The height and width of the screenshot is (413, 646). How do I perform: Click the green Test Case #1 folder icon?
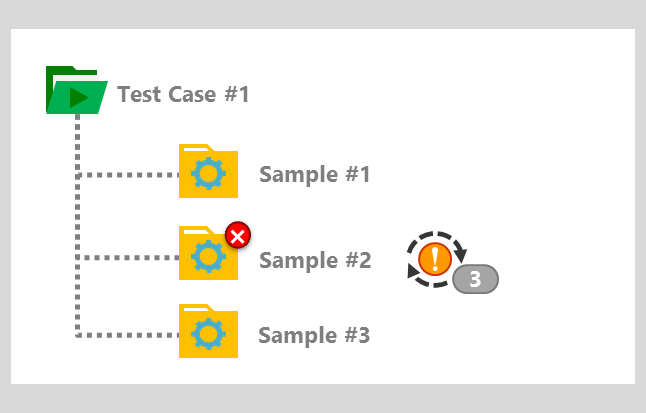tap(77, 90)
